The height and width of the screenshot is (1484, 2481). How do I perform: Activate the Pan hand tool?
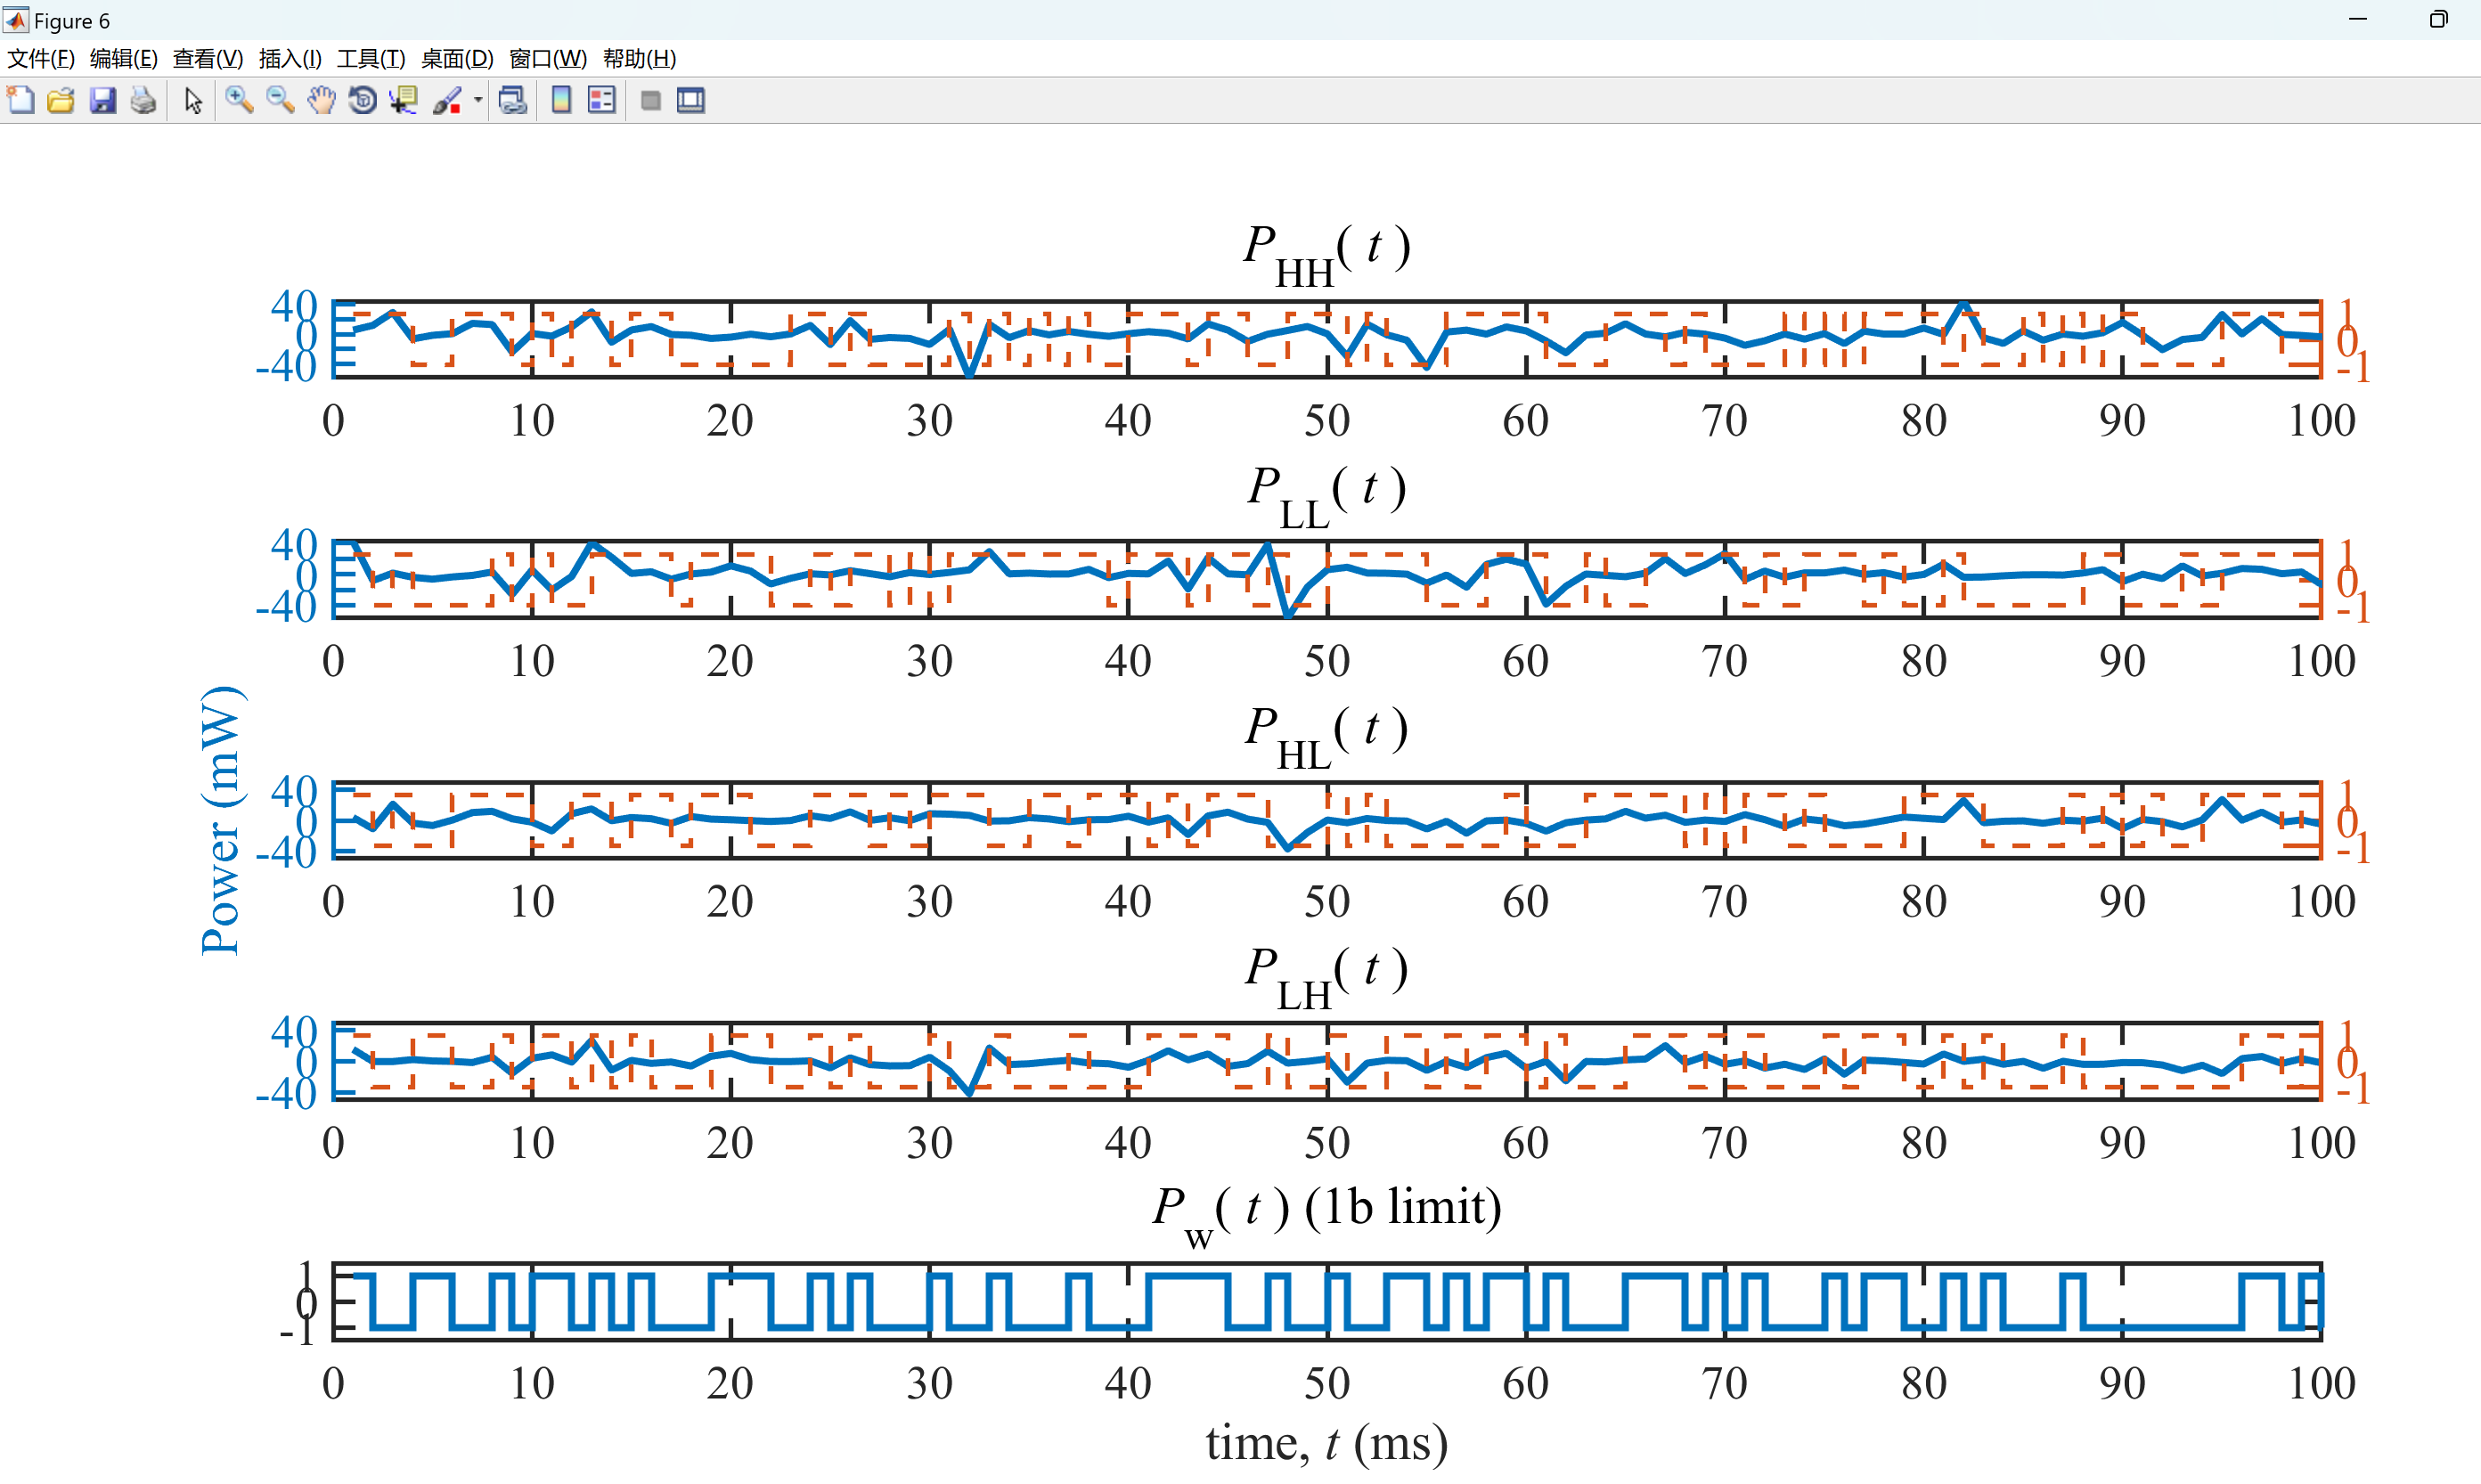click(321, 100)
